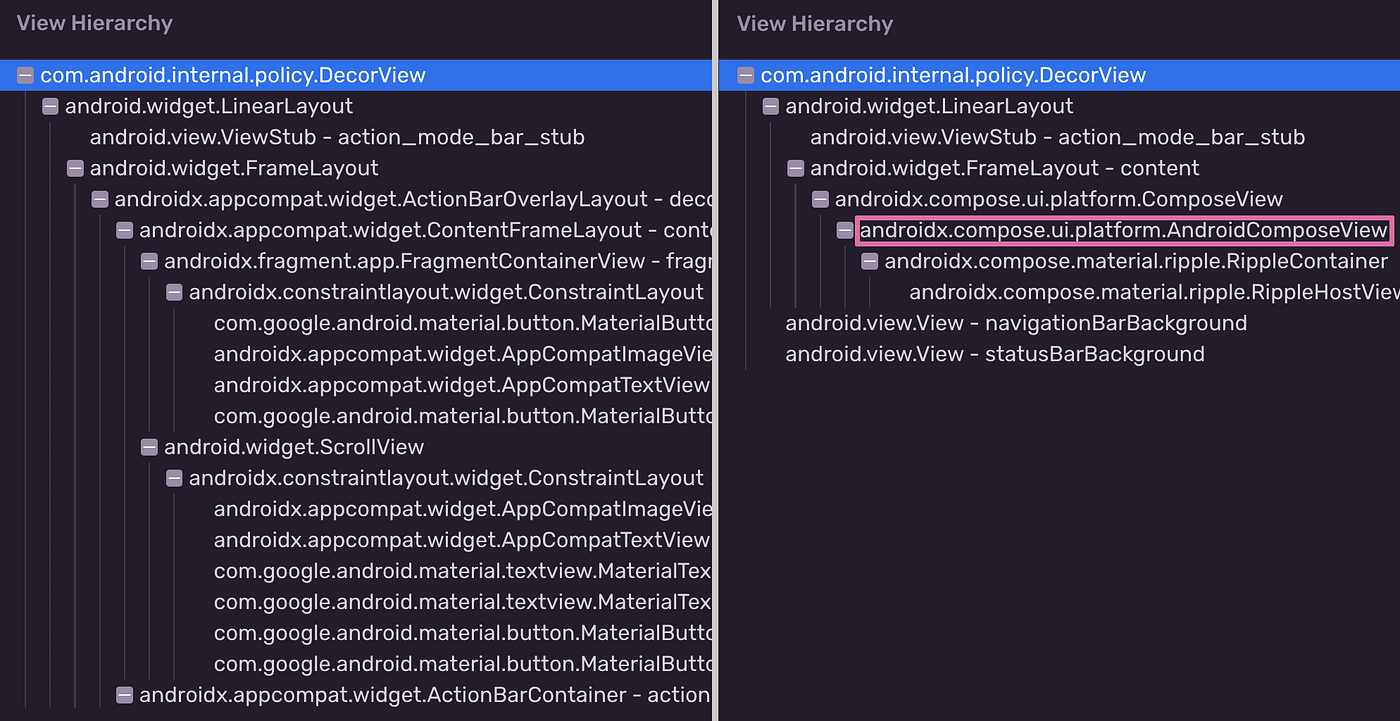
Task: Click the View Hierarchy panel title on the left
Action: tap(94, 22)
